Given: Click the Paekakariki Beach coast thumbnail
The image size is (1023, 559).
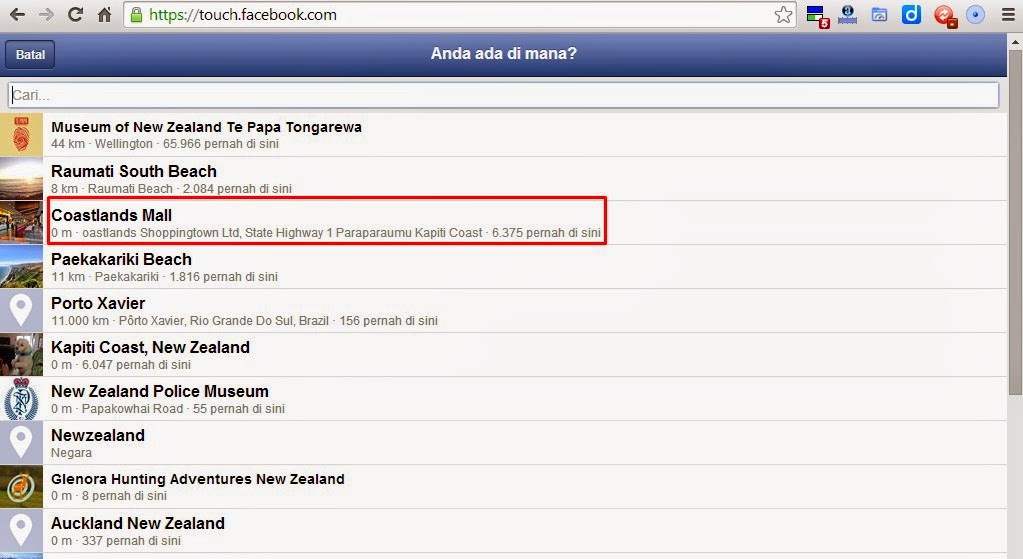Looking at the screenshot, I should 21,267.
